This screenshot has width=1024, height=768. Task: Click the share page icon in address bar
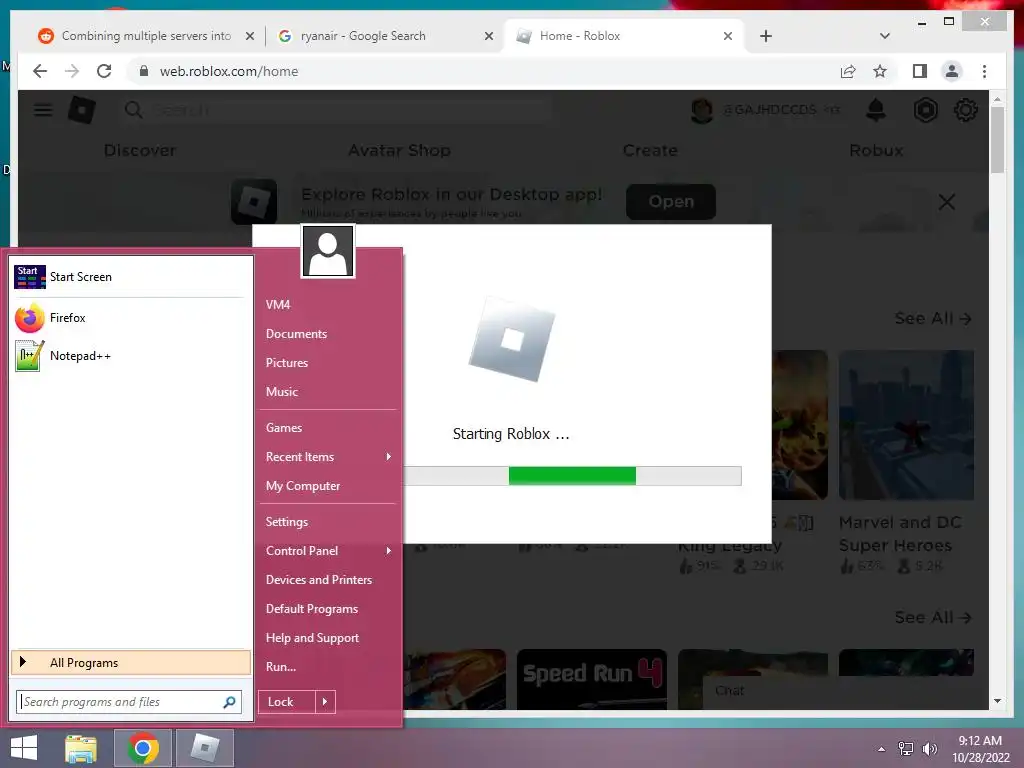[x=848, y=71]
